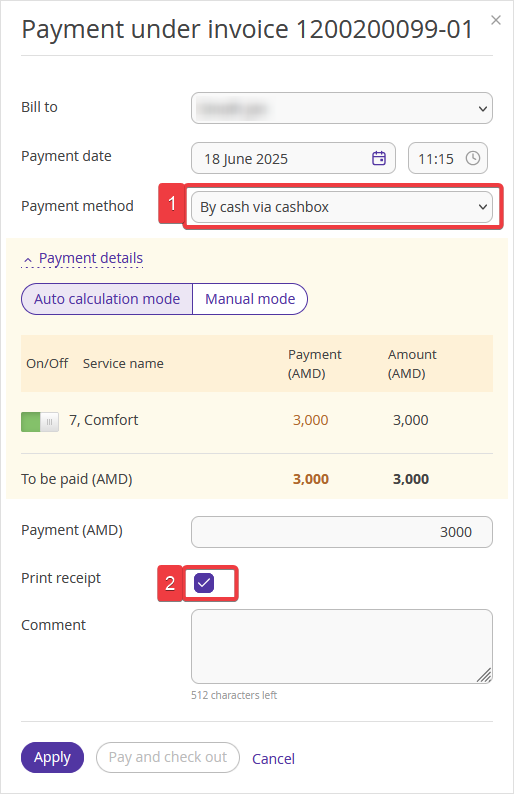Click the Apply button
The height and width of the screenshot is (794, 514).
tap(52, 757)
